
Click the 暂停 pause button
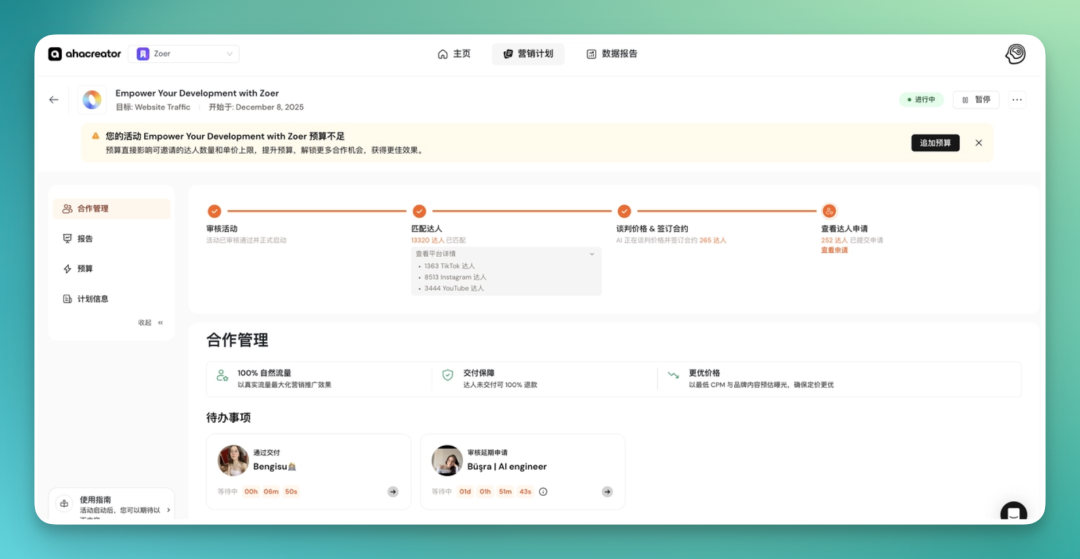coord(976,100)
